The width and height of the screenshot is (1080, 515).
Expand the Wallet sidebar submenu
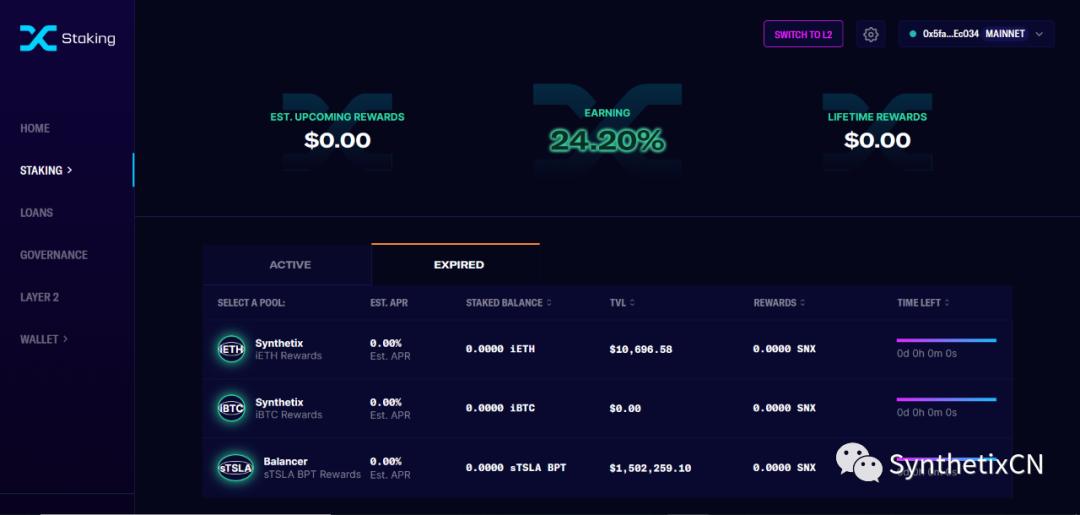(44, 339)
